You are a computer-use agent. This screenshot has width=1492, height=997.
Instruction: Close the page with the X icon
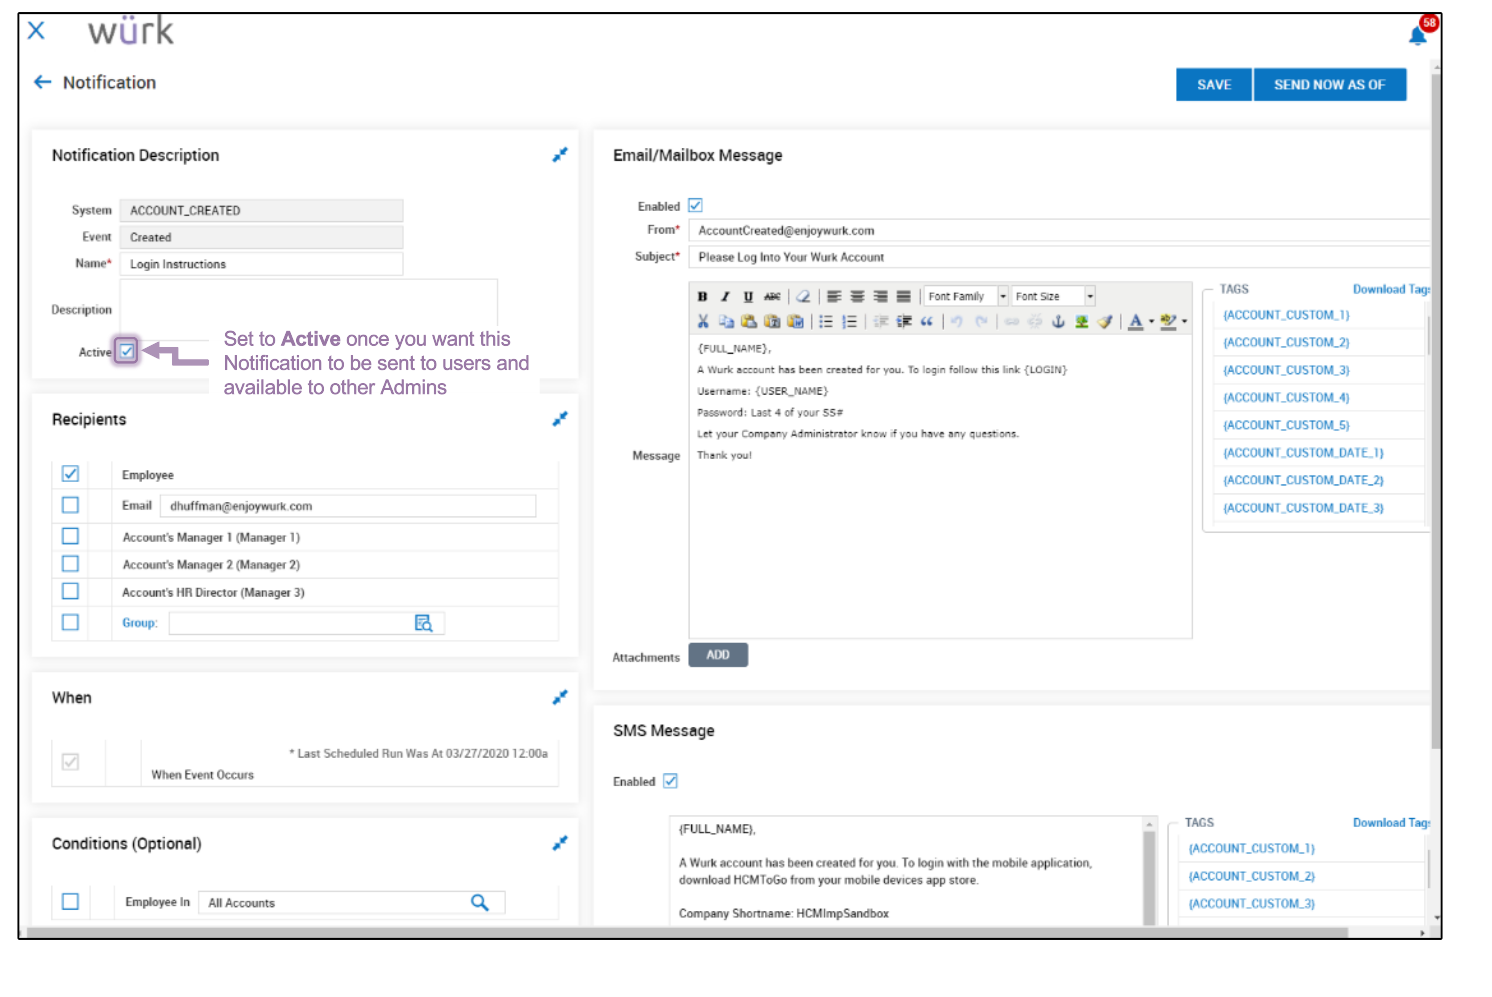[x=36, y=31]
